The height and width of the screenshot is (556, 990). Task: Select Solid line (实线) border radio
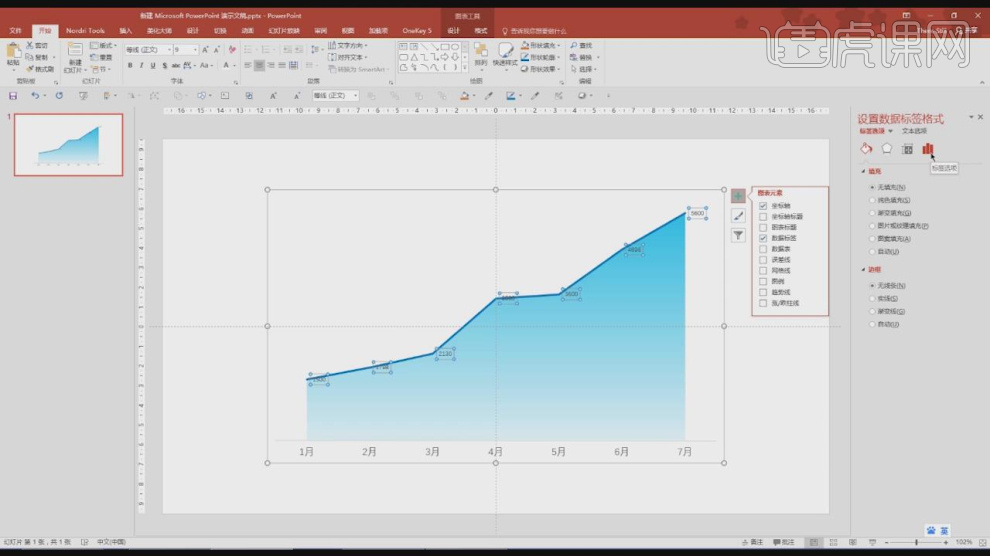click(x=873, y=299)
